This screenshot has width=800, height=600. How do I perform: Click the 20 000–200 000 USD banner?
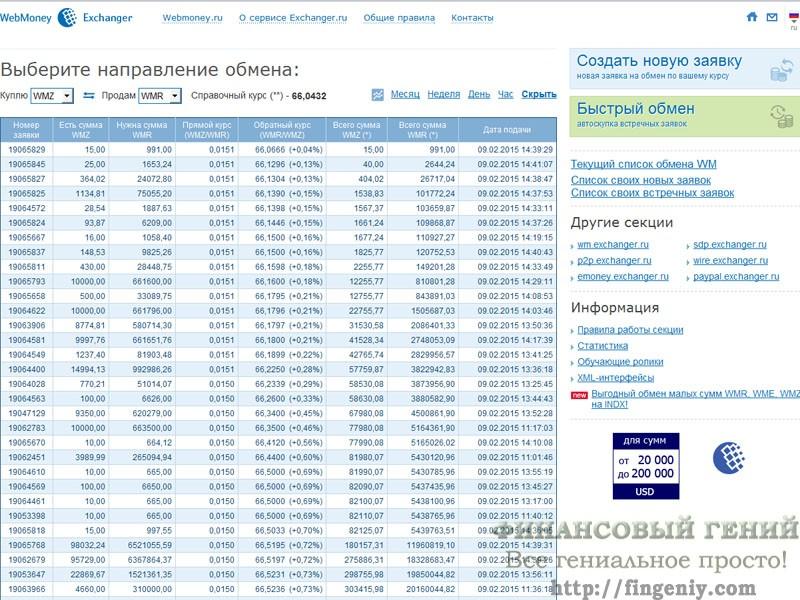tap(645, 466)
